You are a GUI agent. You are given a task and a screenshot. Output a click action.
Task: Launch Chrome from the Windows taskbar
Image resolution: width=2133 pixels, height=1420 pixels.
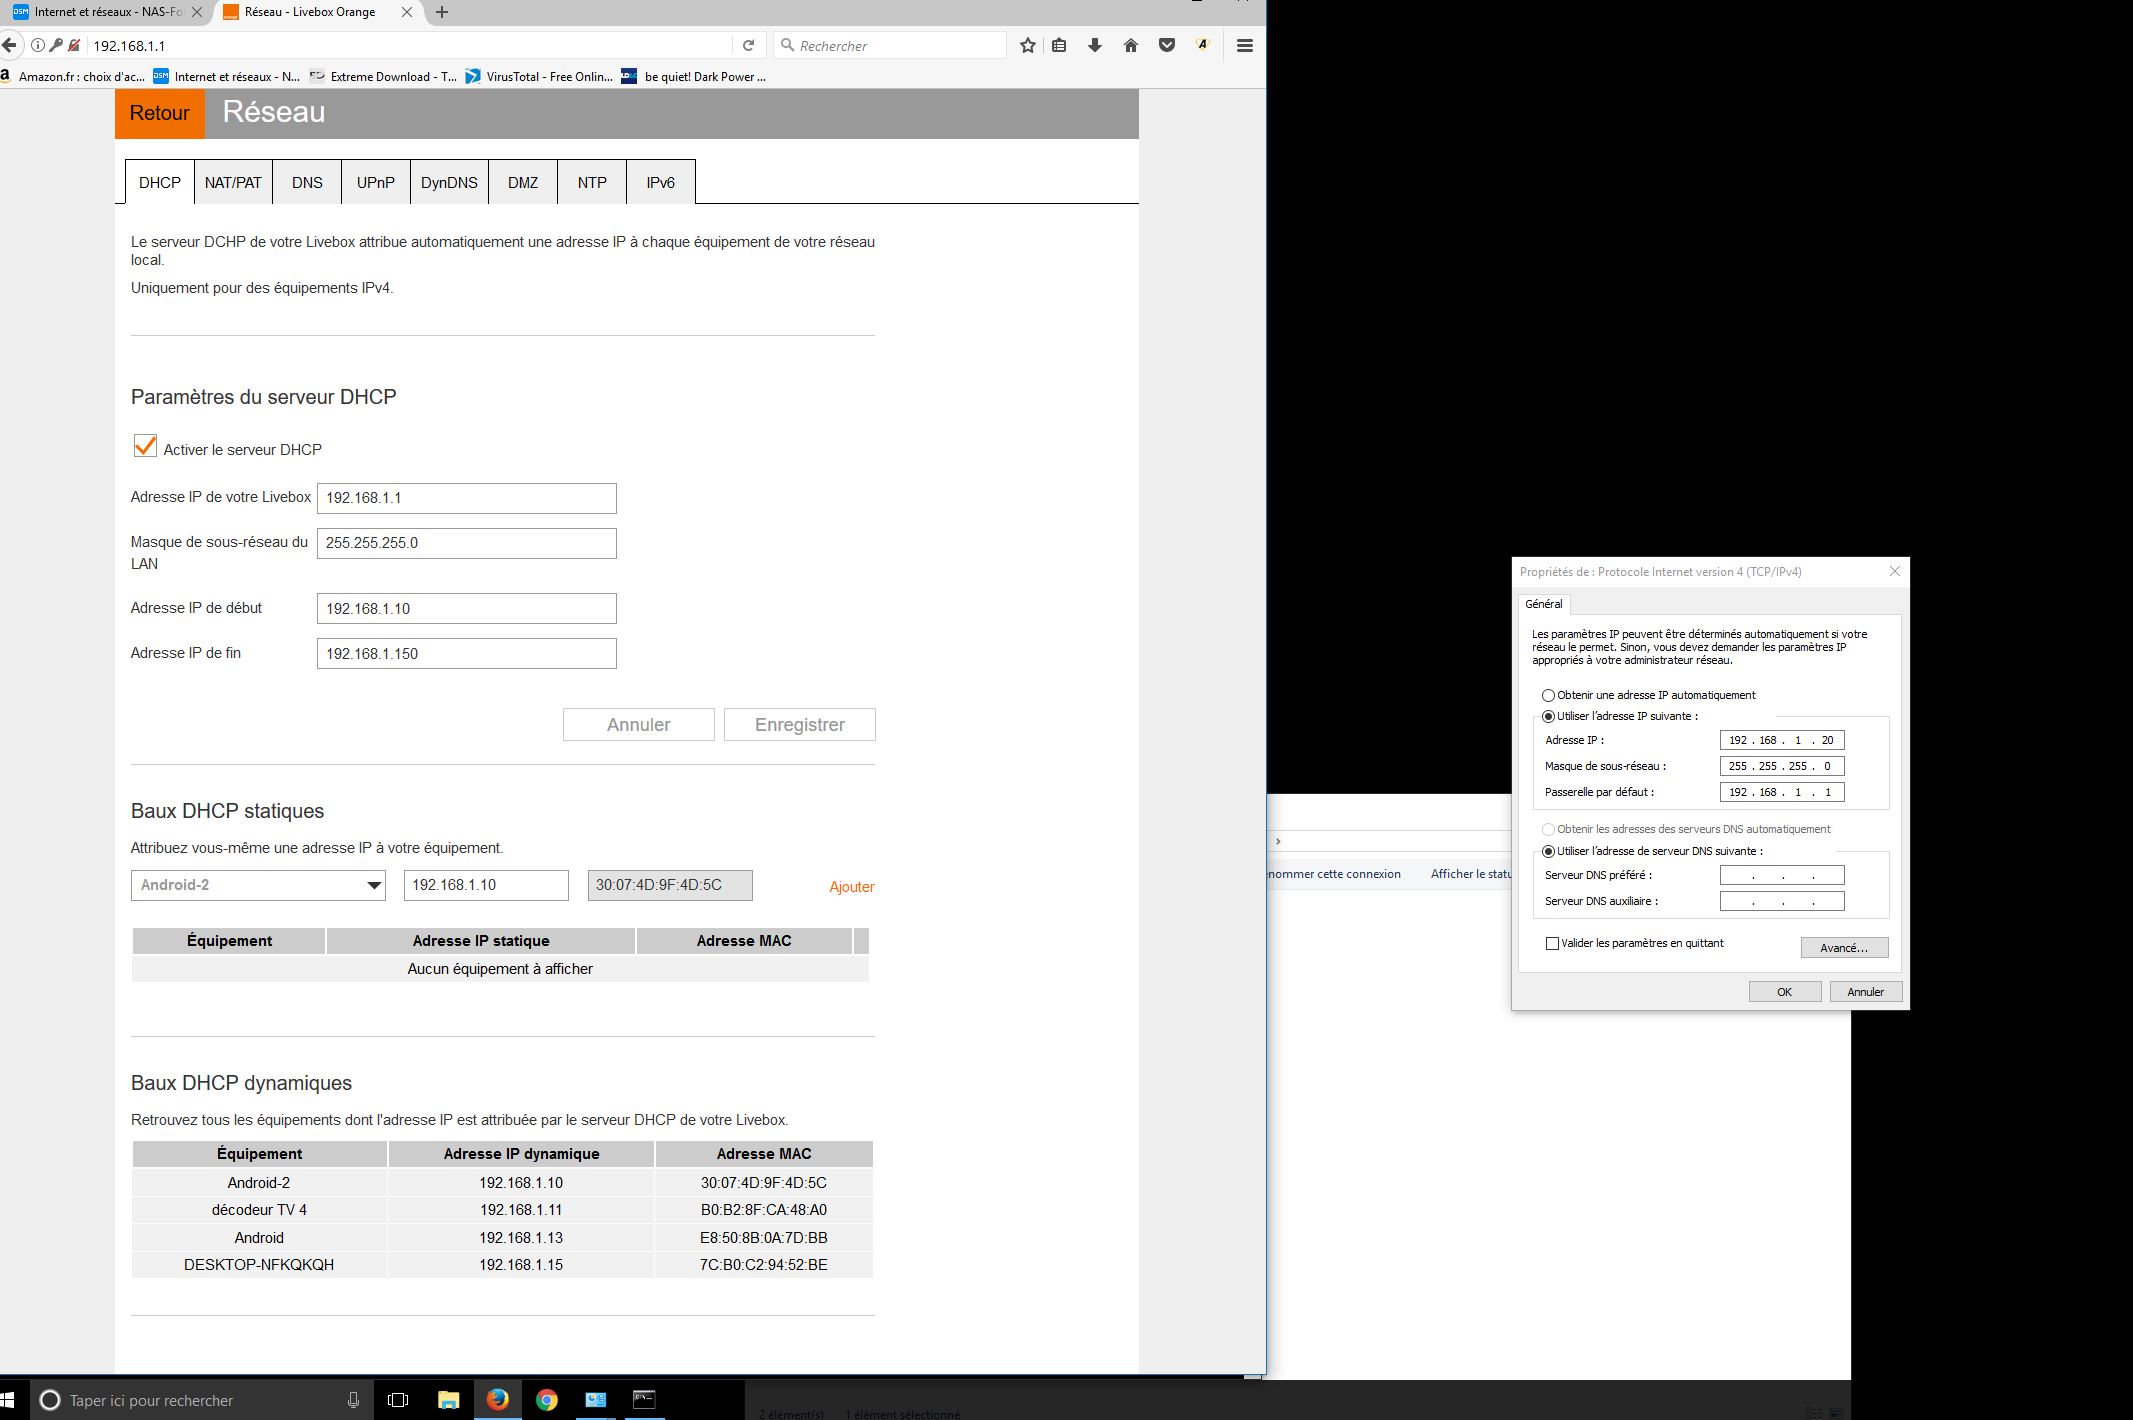coord(546,1400)
